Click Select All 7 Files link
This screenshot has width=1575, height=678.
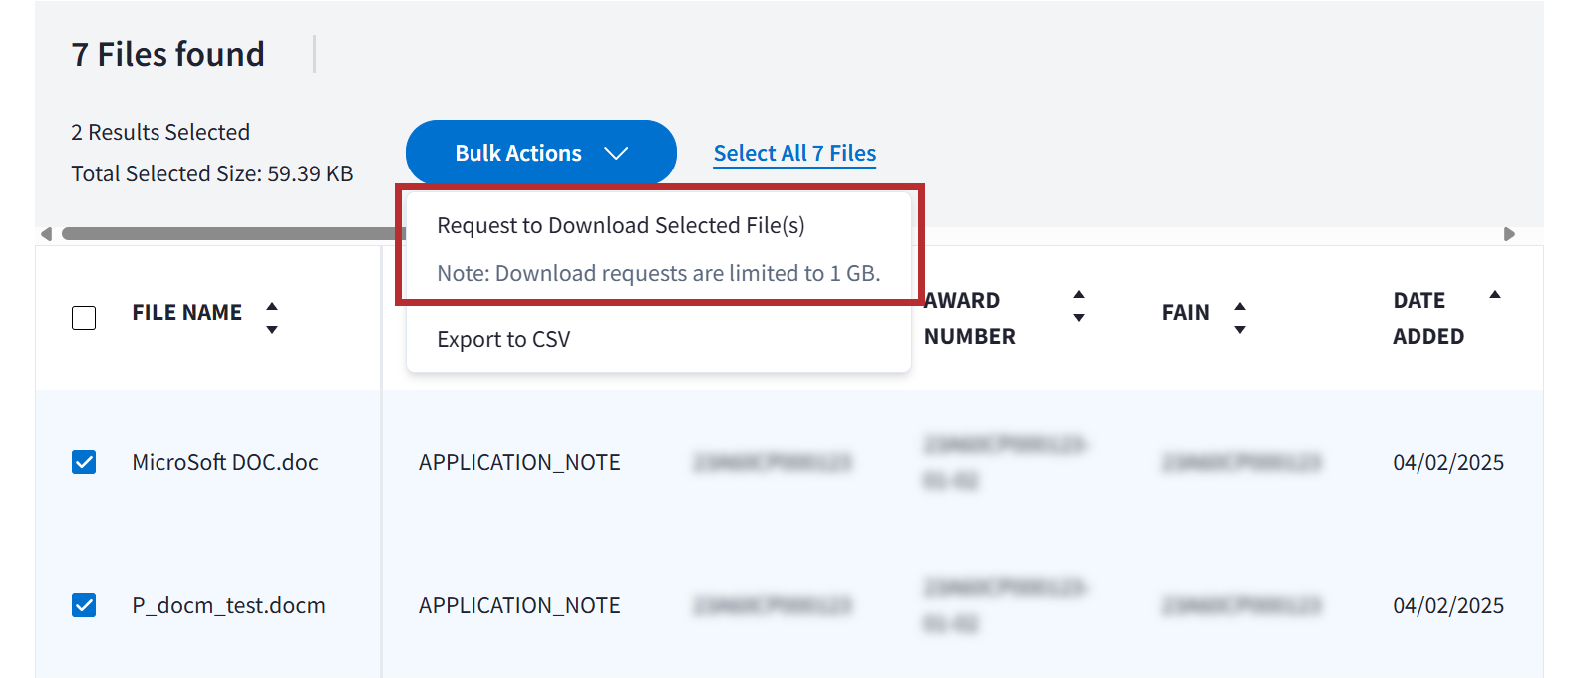[794, 153]
